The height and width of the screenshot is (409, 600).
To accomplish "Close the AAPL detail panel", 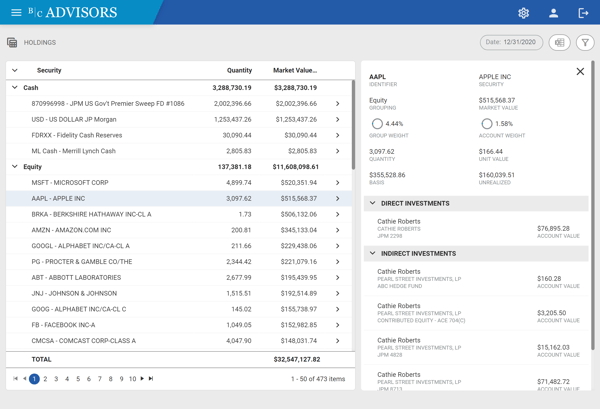I will [x=580, y=72].
